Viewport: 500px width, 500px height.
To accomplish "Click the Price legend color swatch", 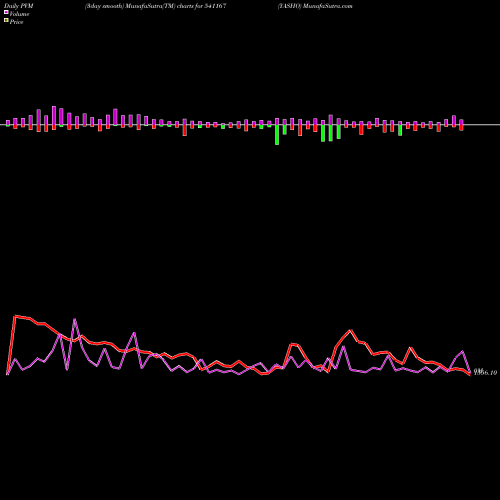I will point(6,21).
